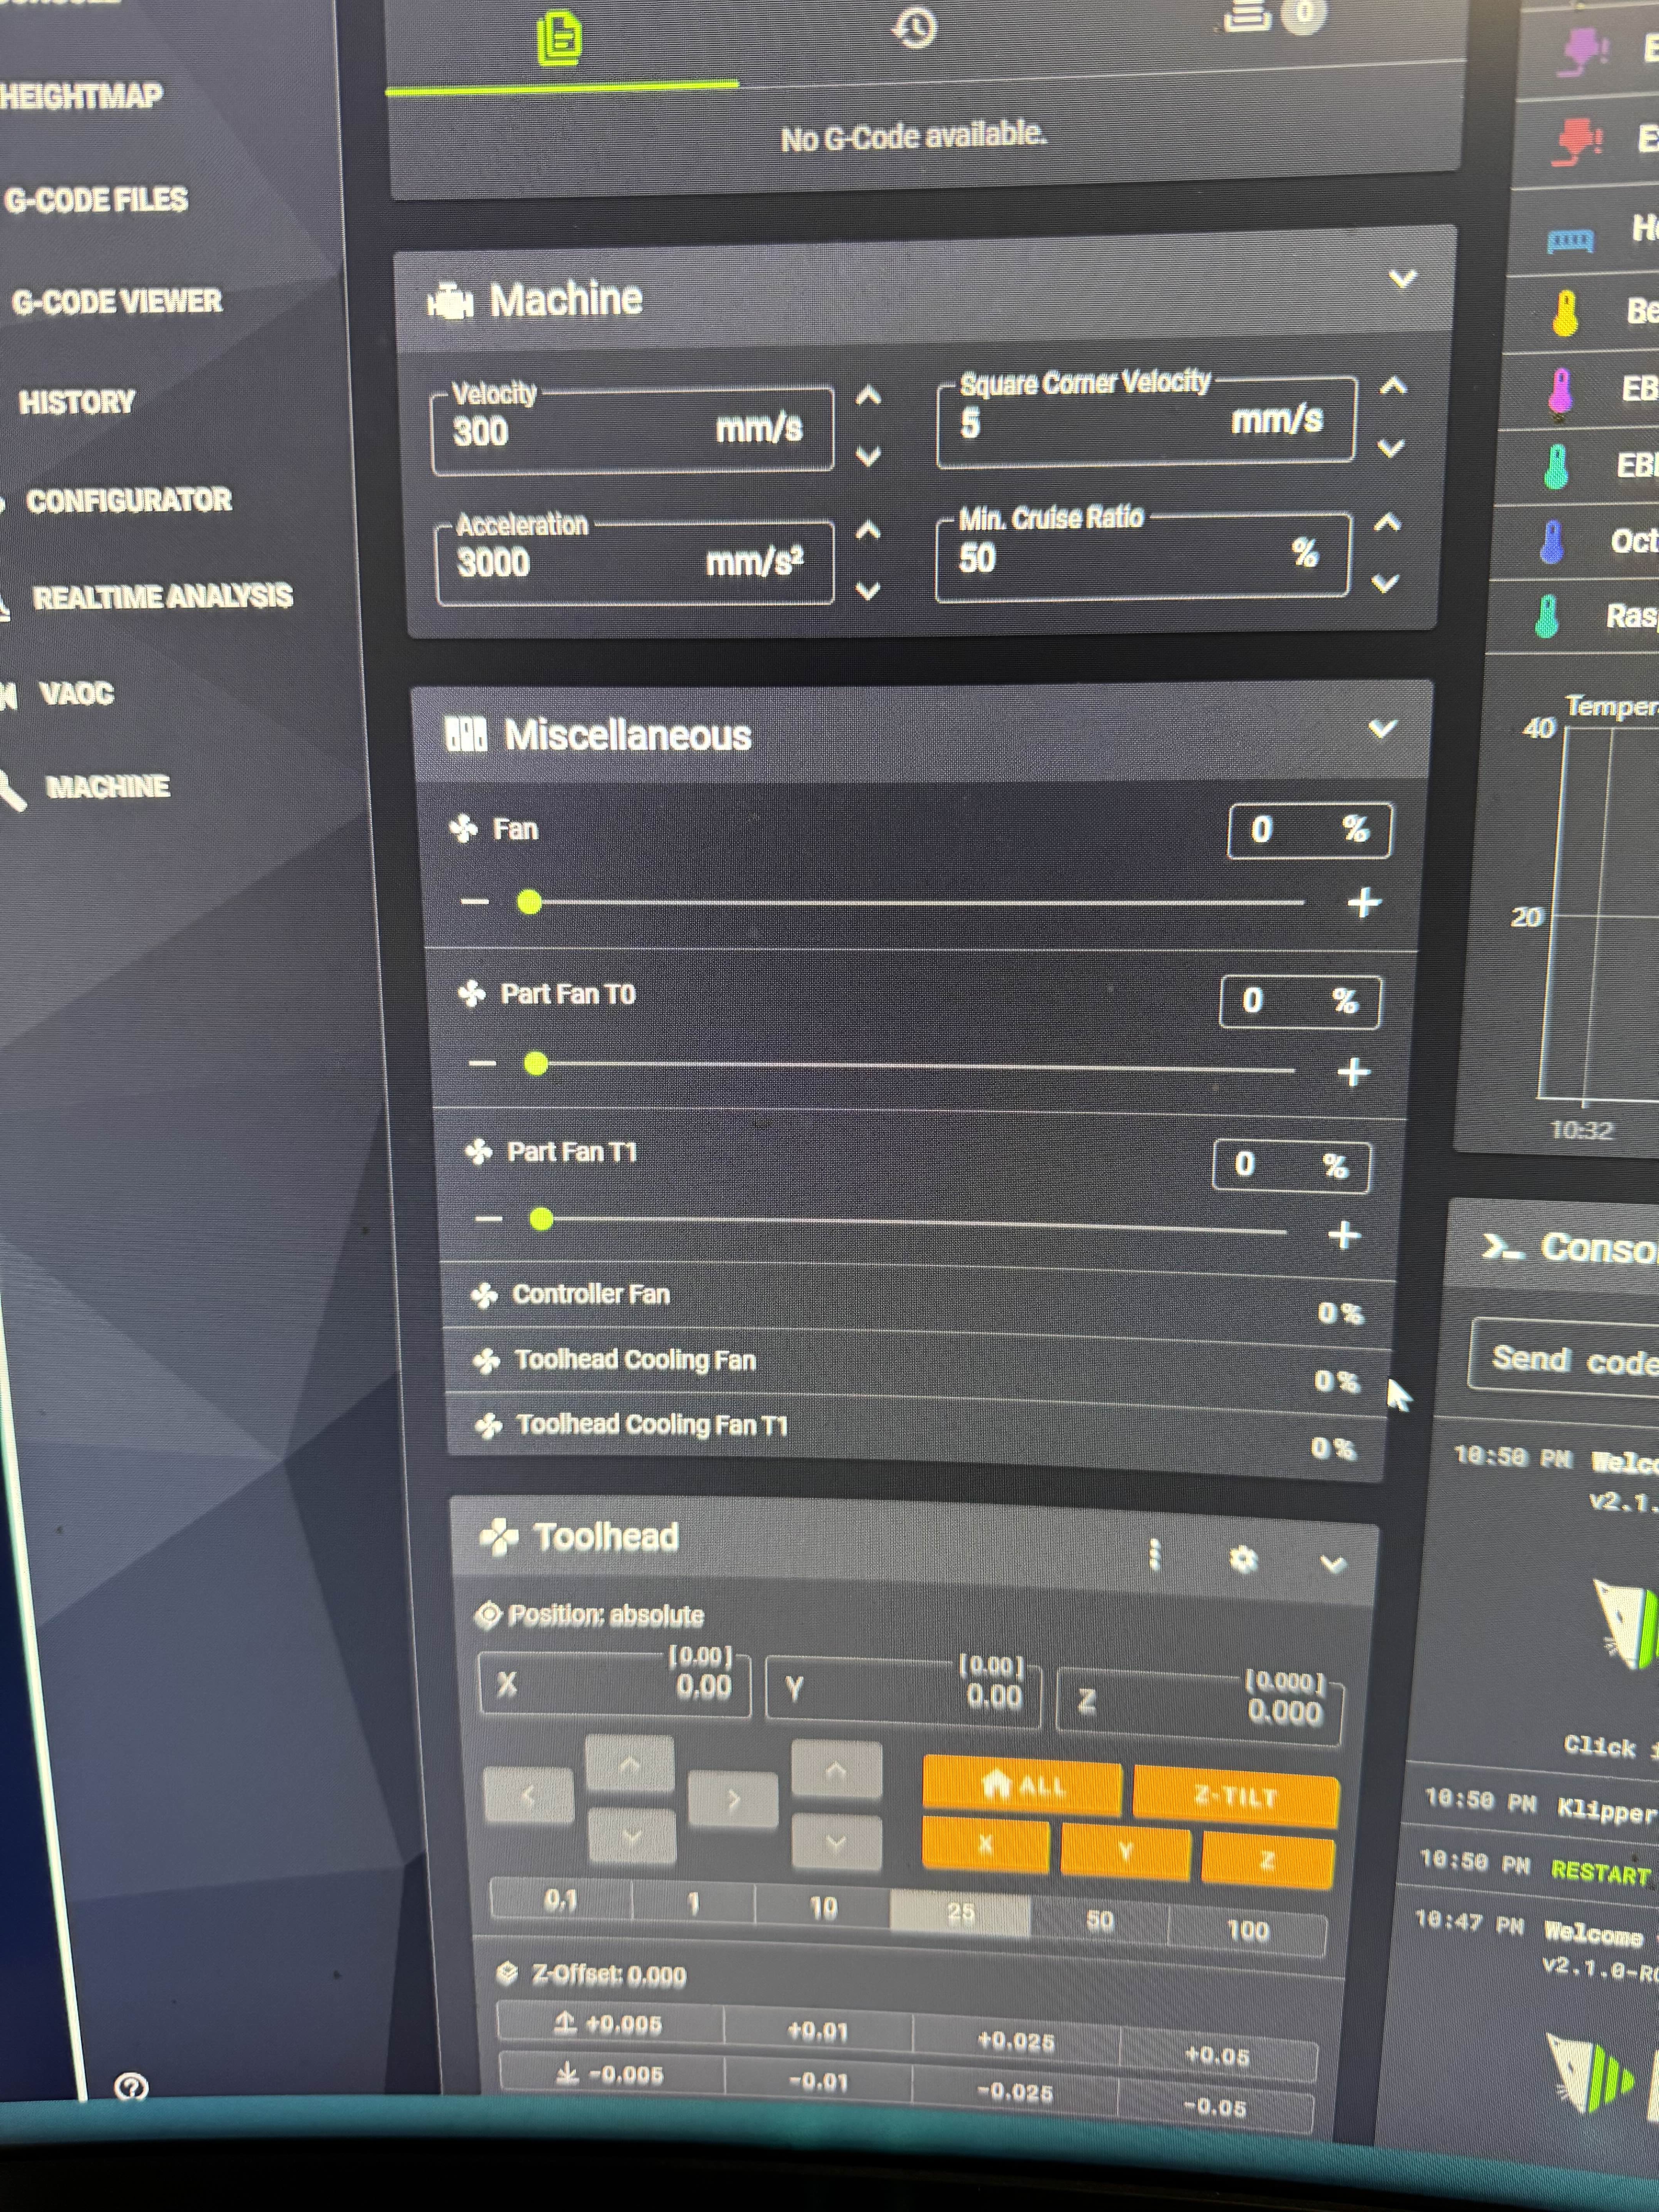Image resolution: width=1659 pixels, height=2212 pixels.
Task: Select the 1 move distance
Action: tap(693, 1903)
